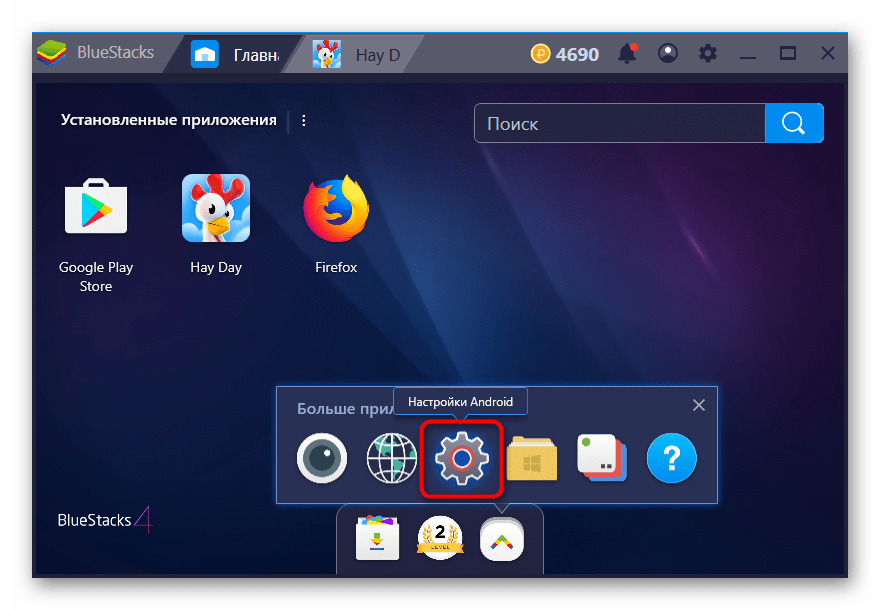880x610 pixels.
Task: Click the 4690 coins balance
Action: coord(566,54)
